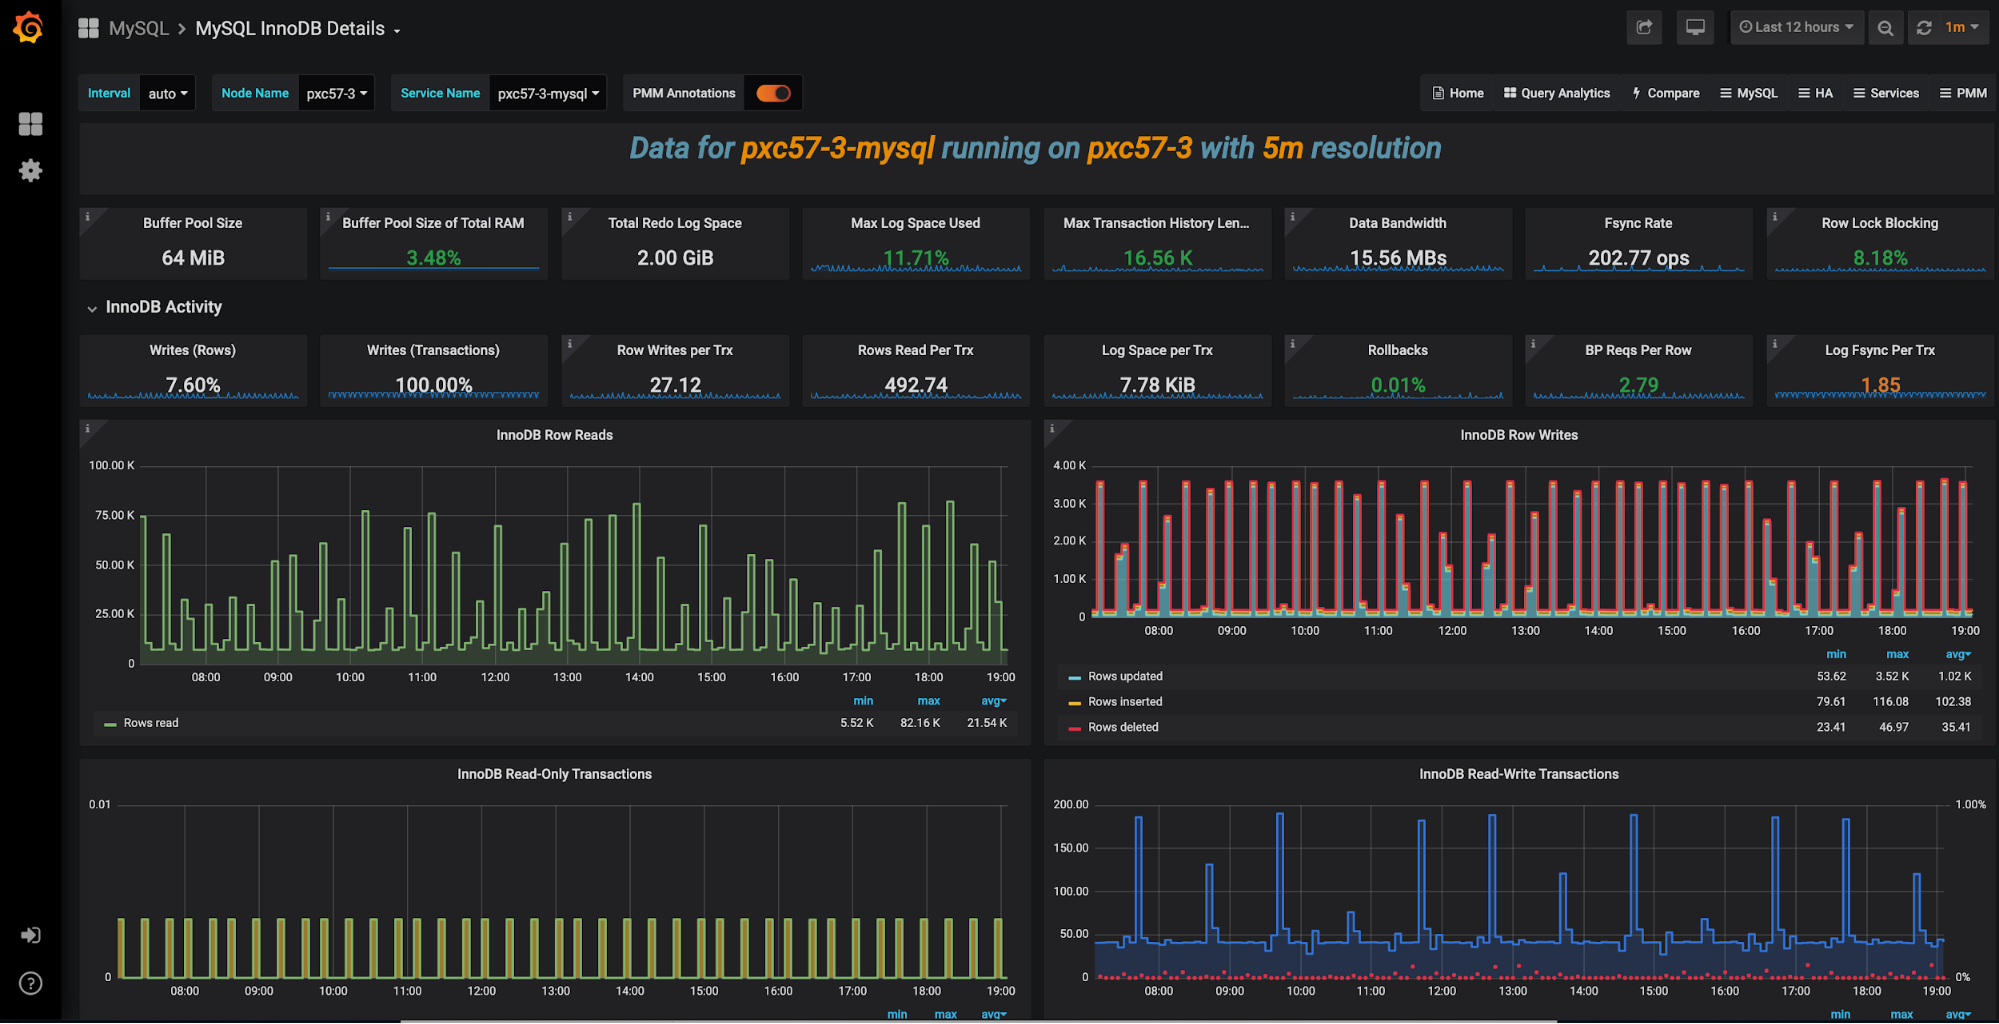Open the Services menu

click(x=1886, y=94)
